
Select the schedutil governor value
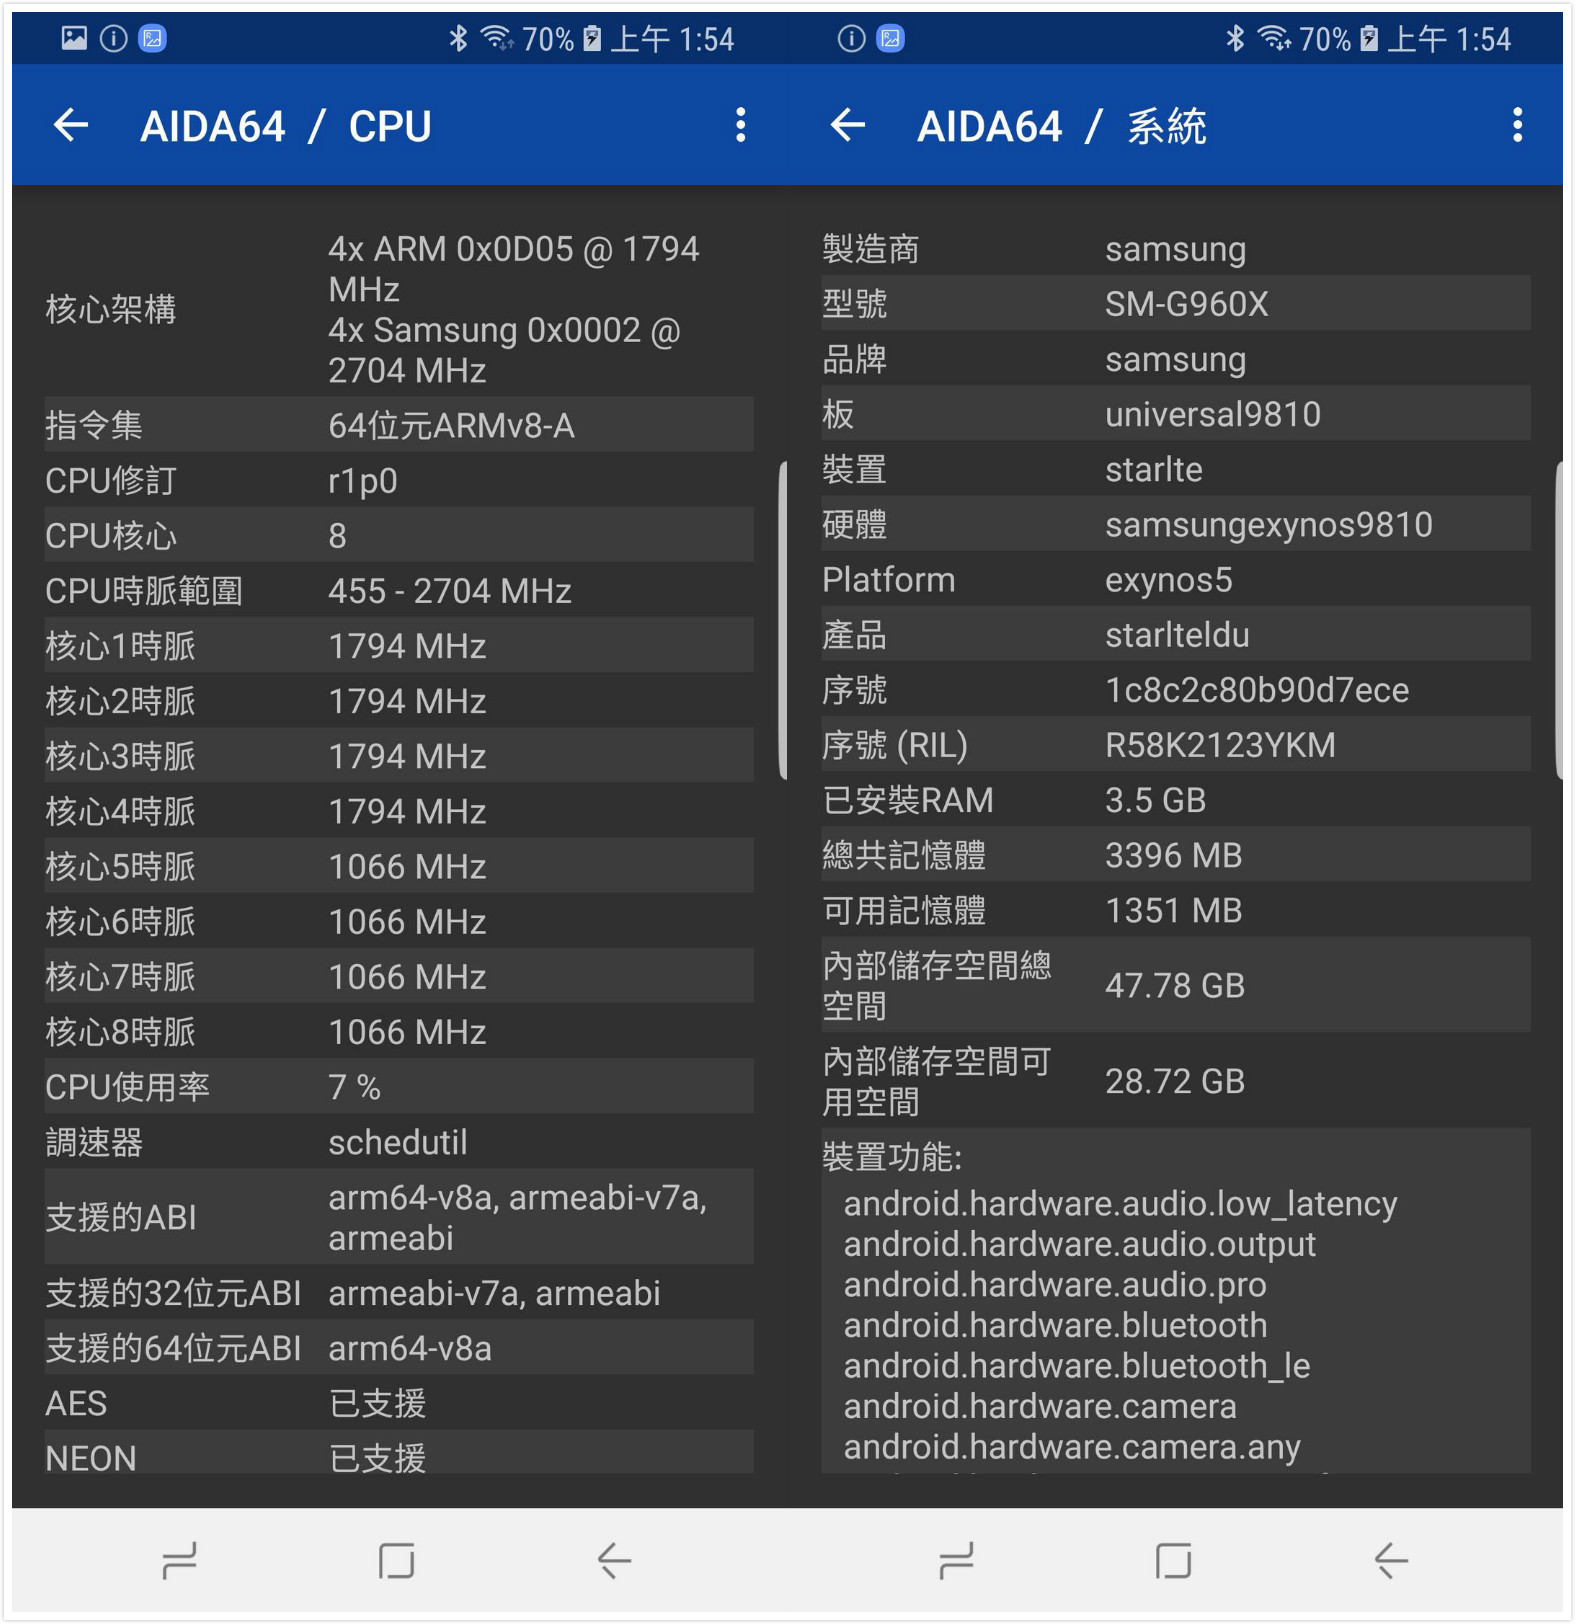[398, 1142]
